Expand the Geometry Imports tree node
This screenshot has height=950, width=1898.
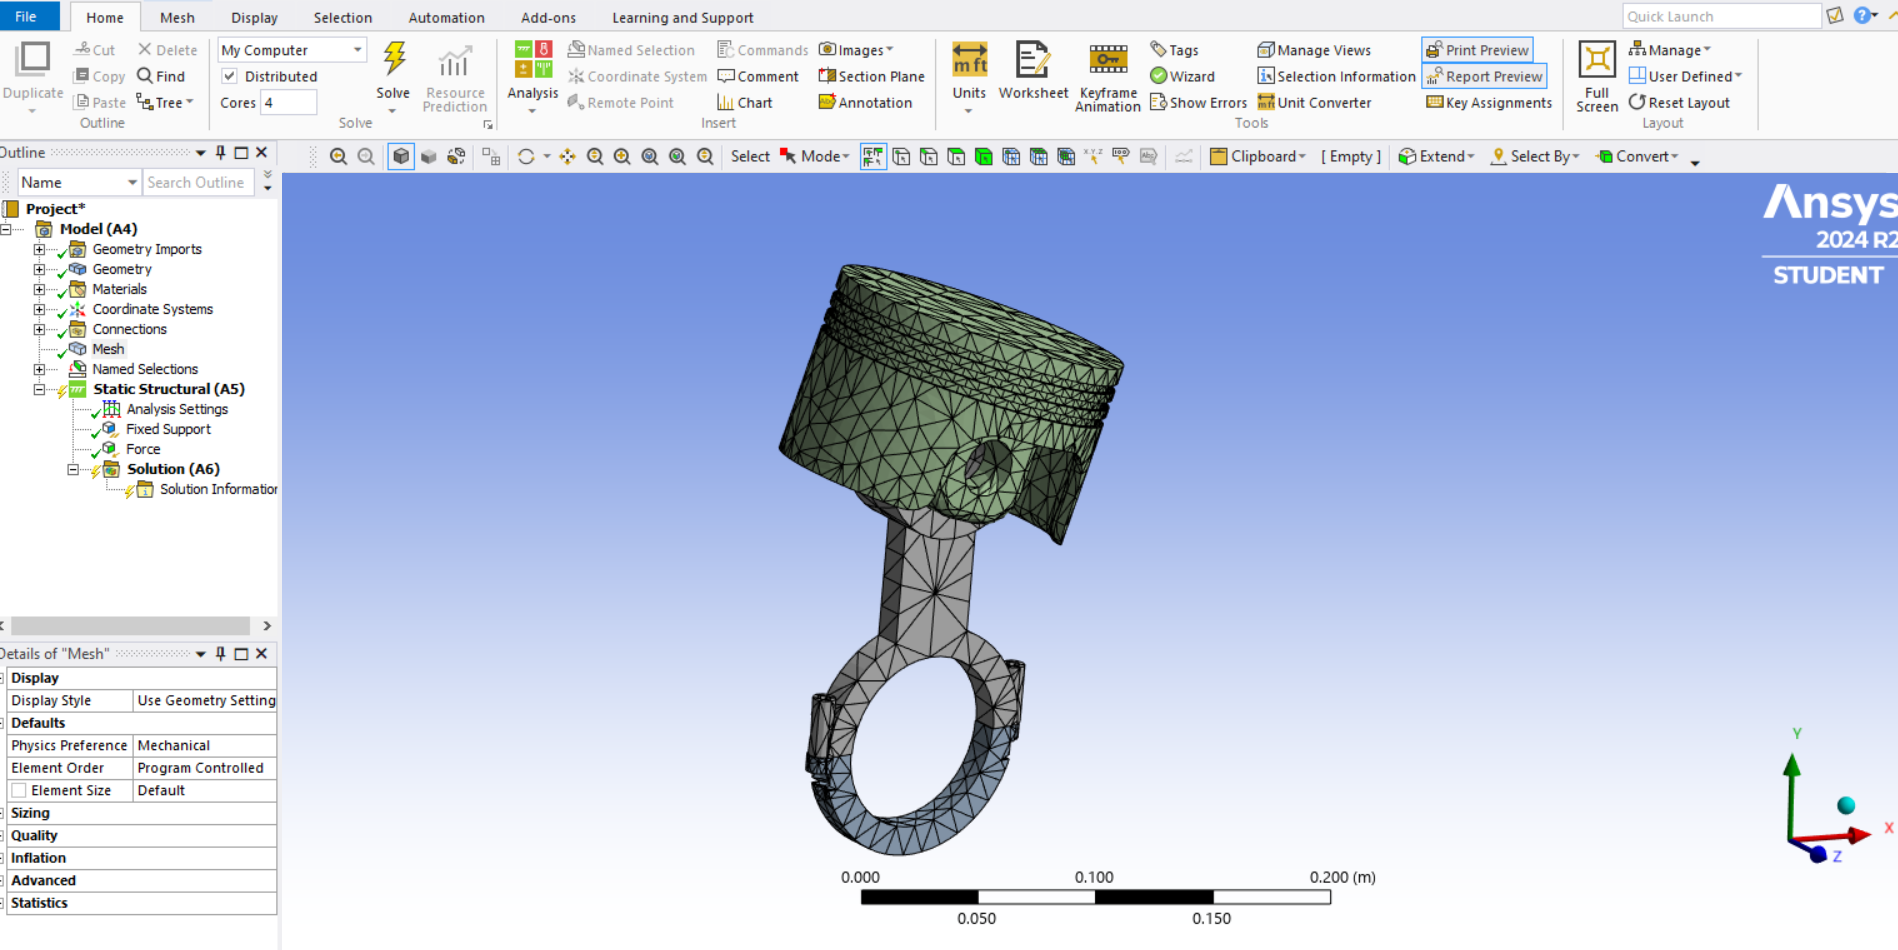tap(39, 250)
